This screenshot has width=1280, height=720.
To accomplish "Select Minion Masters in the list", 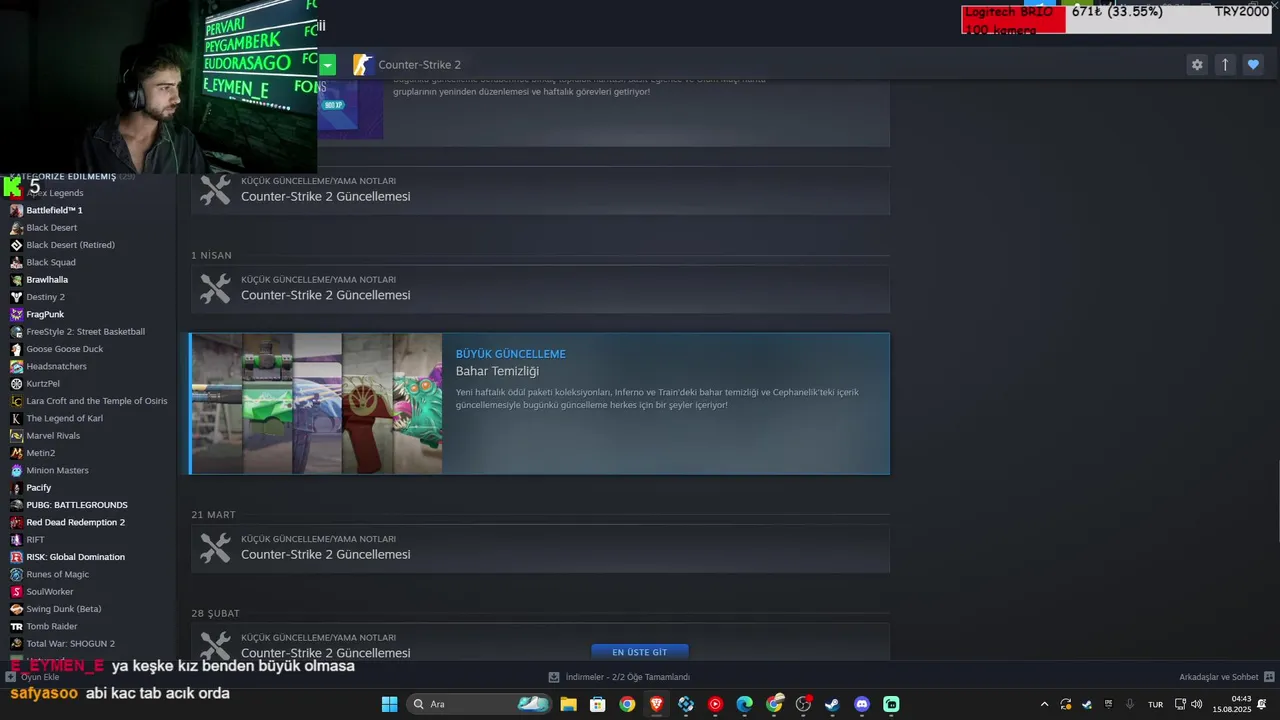I will pyautogui.click(x=57, y=470).
